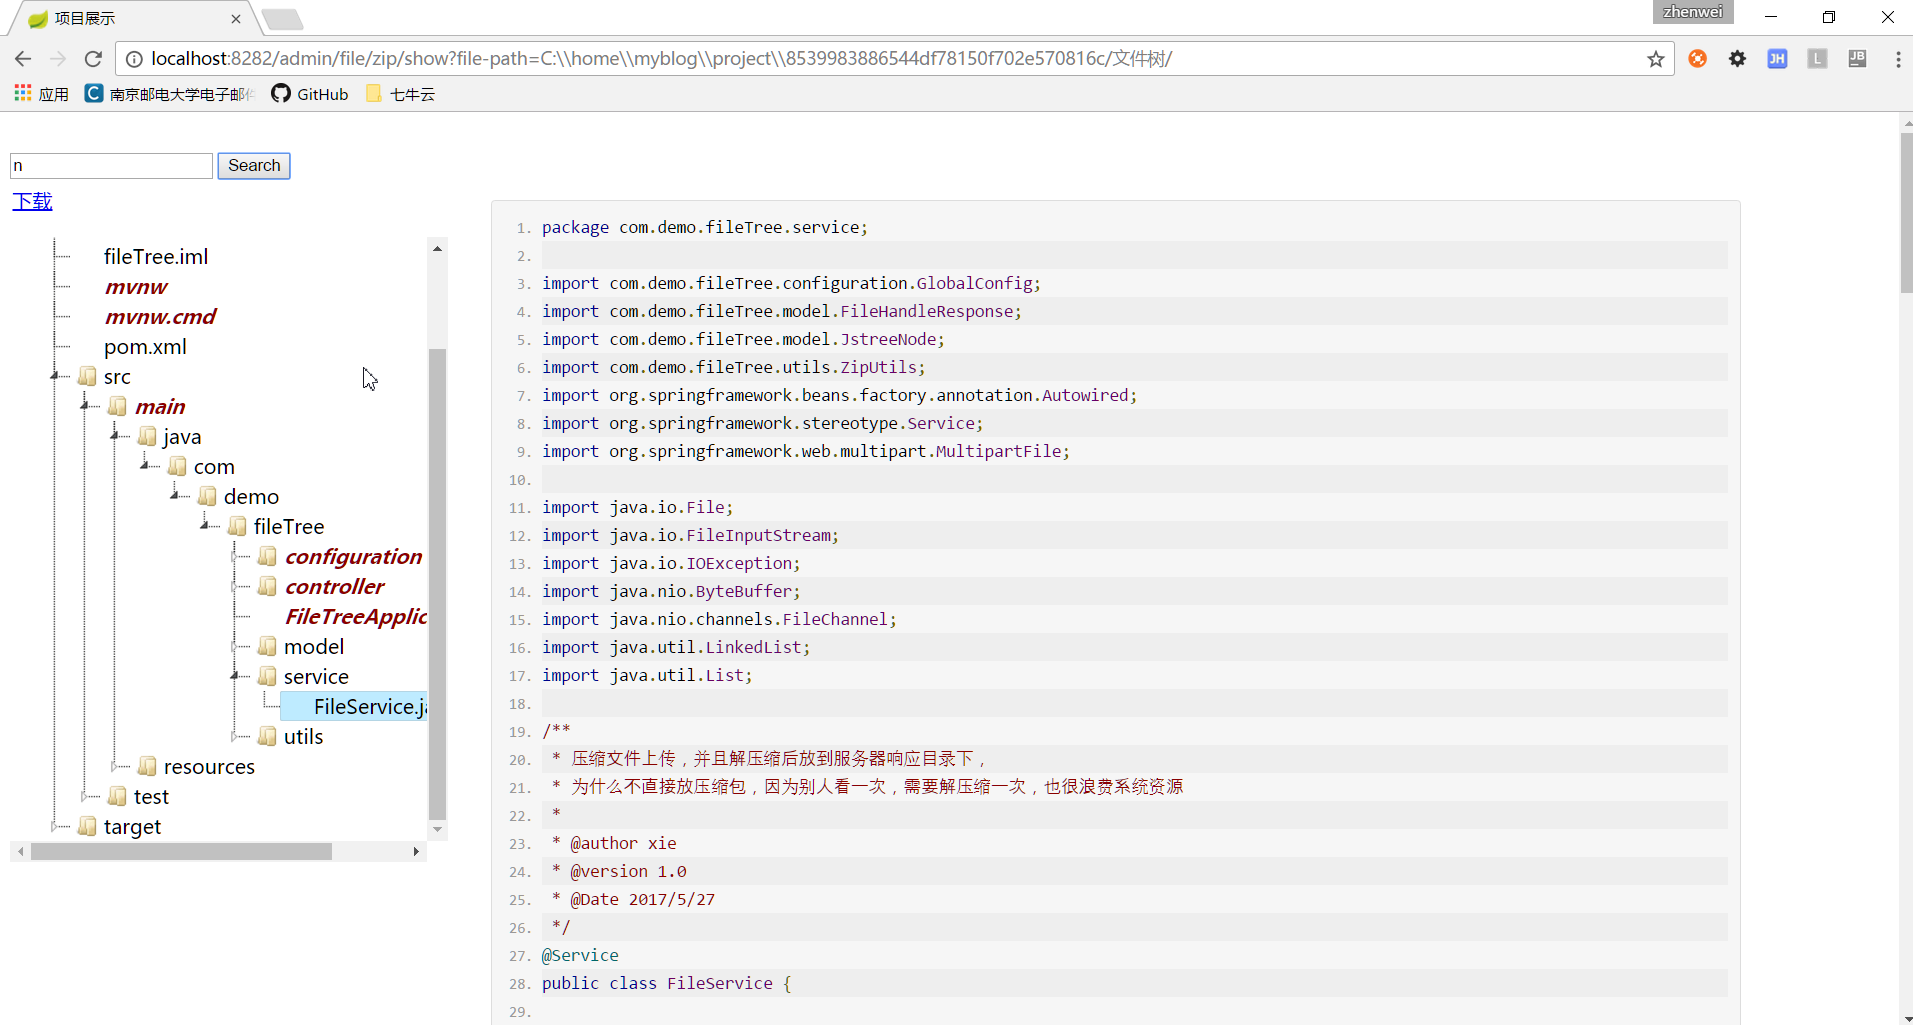The height and width of the screenshot is (1025, 1913).
Task: Click the main folder icon
Action: (118, 406)
